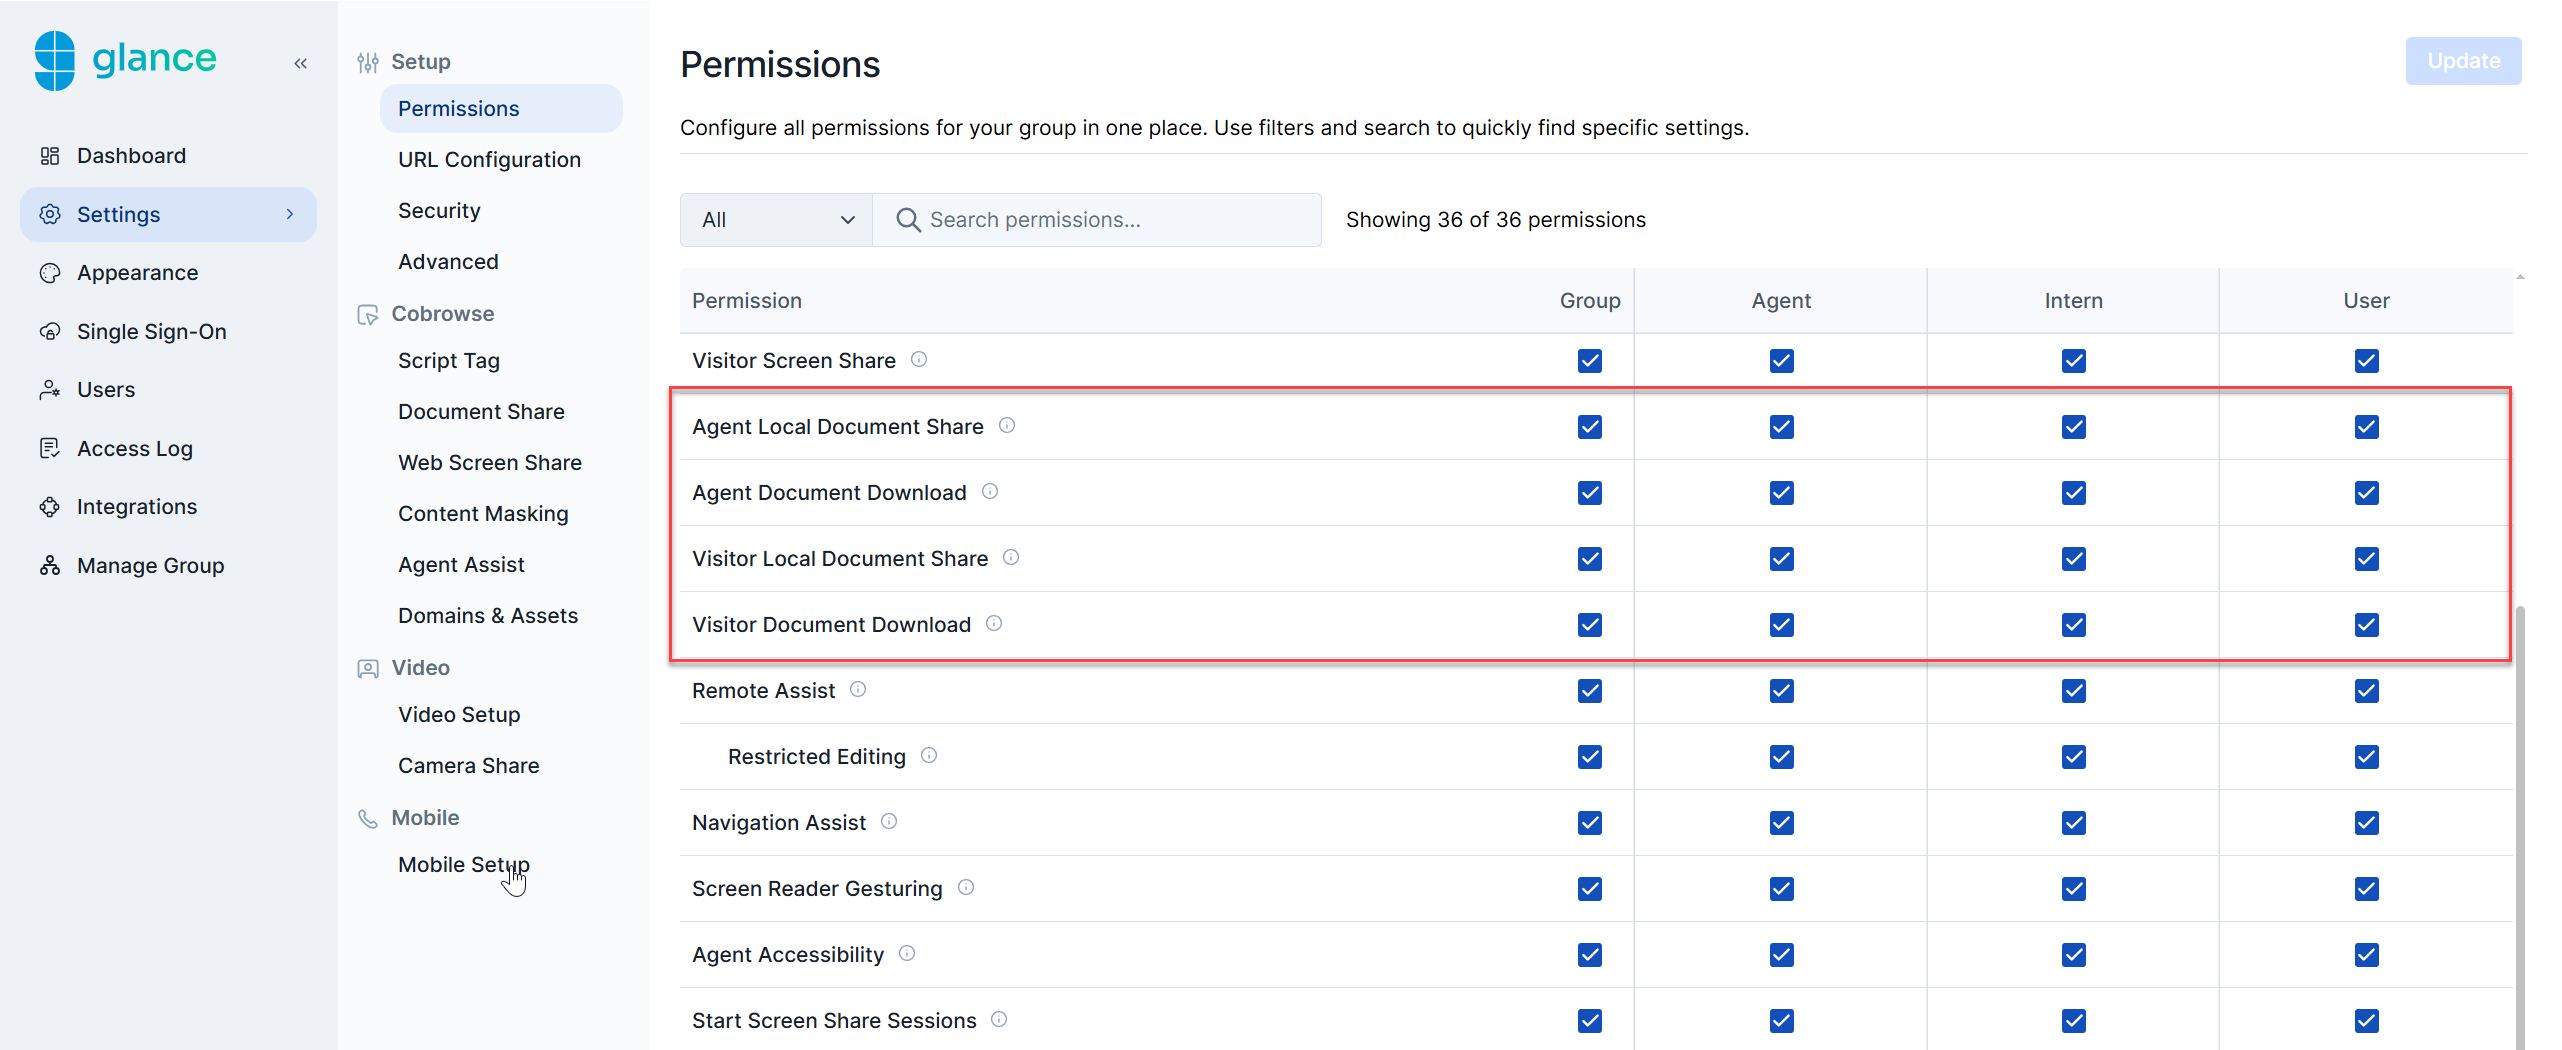Go to Security settings

439,211
